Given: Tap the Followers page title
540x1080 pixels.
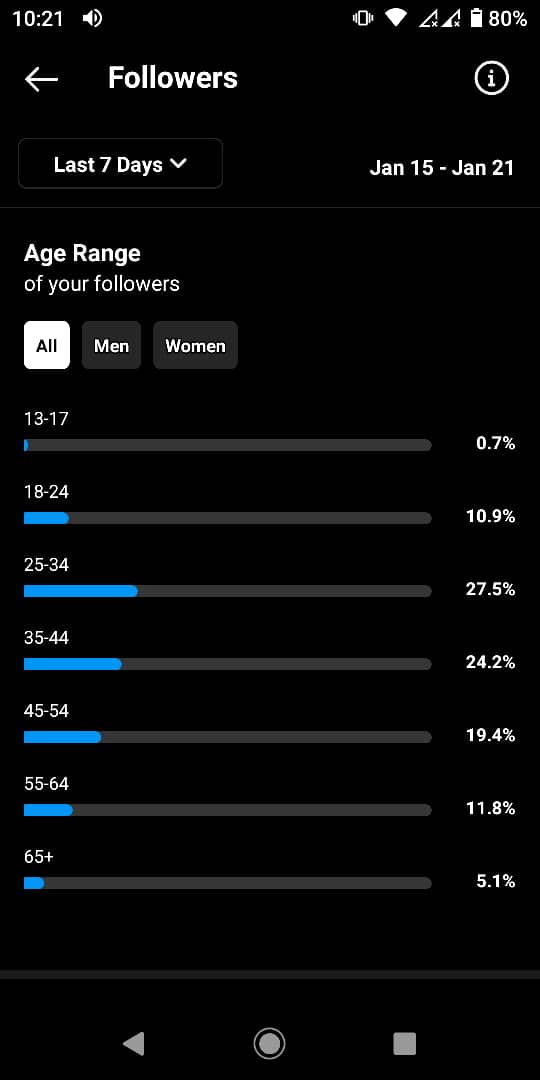Looking at the screenshot, I should pyautogui.click(x=173, y=79).
